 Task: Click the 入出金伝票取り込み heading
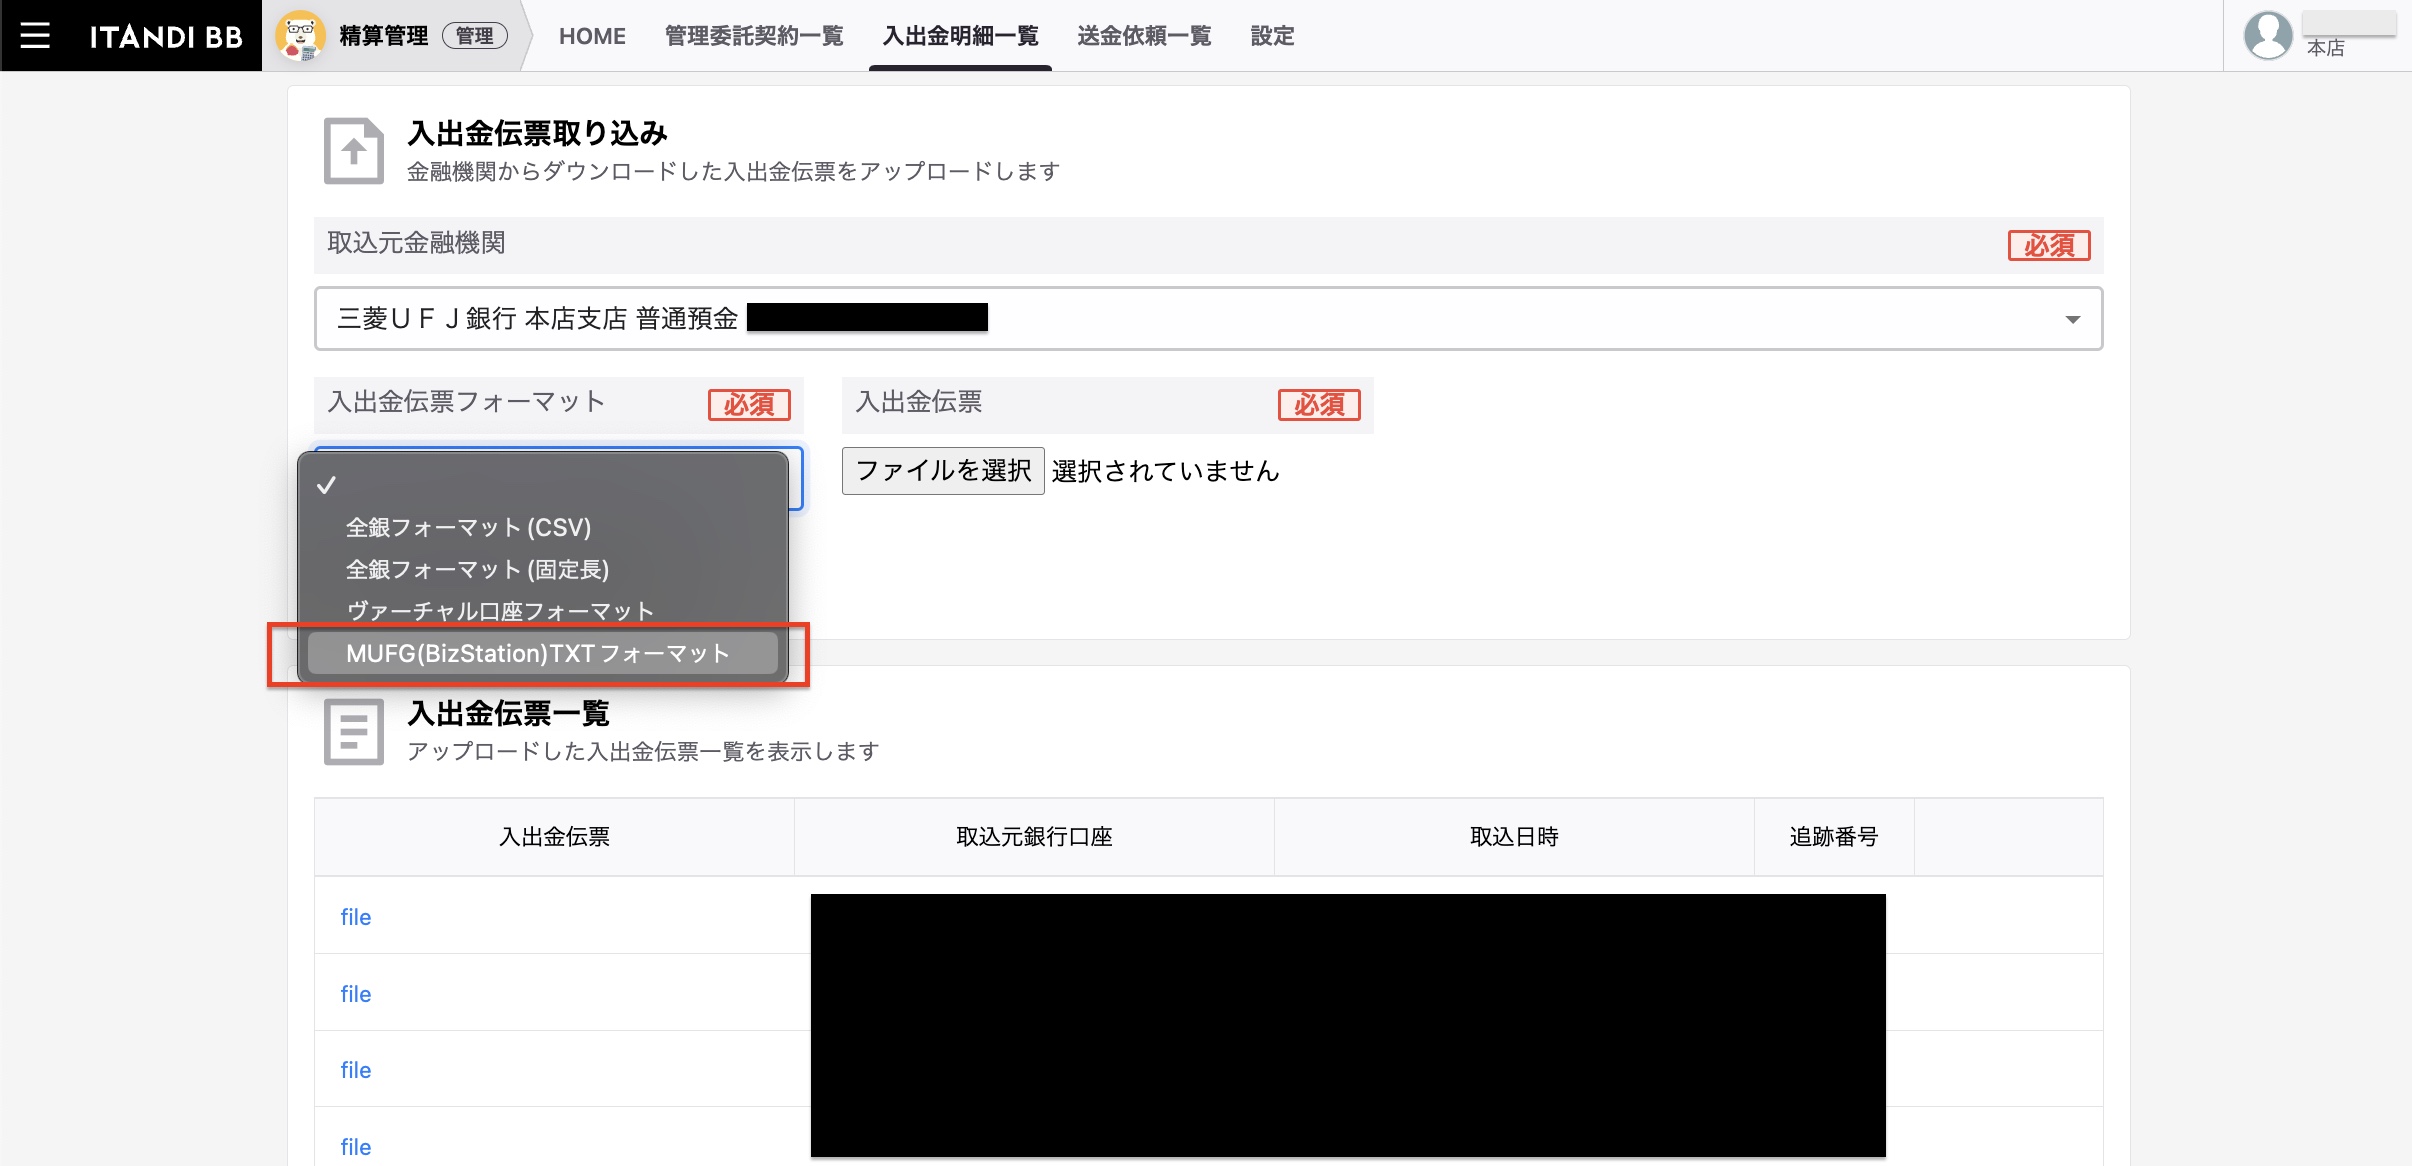(x=537, y=133)
